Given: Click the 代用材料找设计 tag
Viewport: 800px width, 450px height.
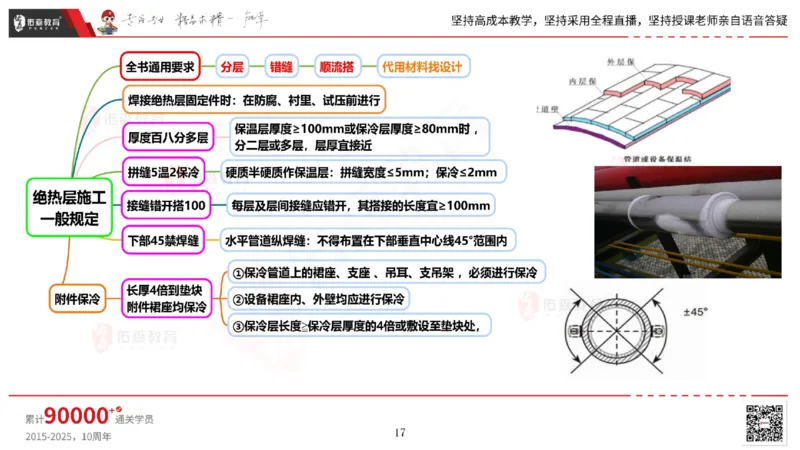Looking at the screenshot, I should click(422, 67).
